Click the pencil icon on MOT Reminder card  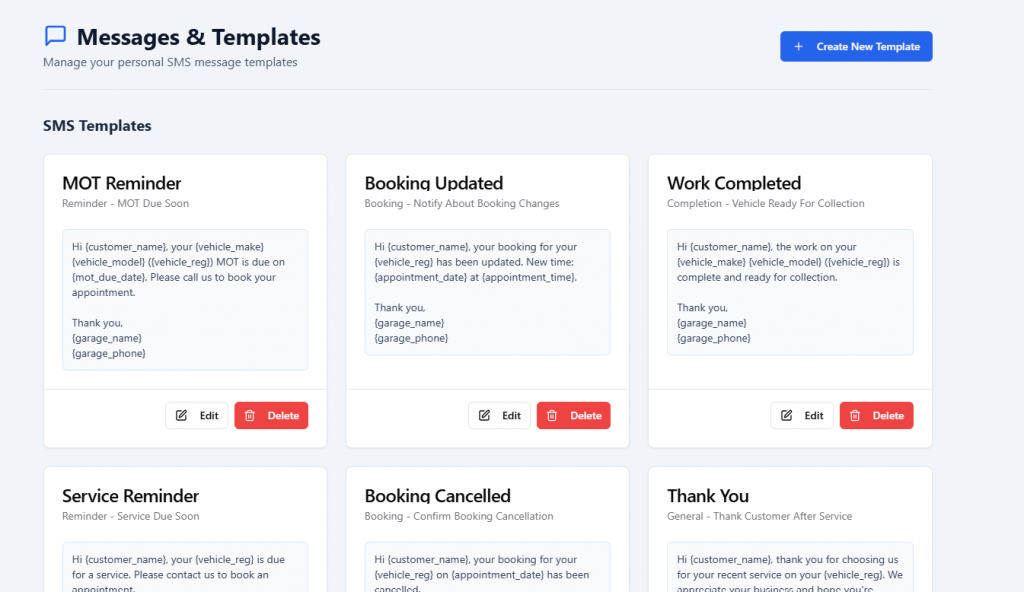(182, 416)
